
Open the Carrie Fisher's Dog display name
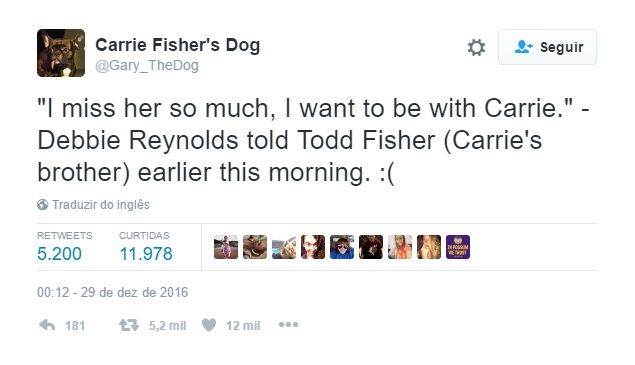click(x=177, y=45)
